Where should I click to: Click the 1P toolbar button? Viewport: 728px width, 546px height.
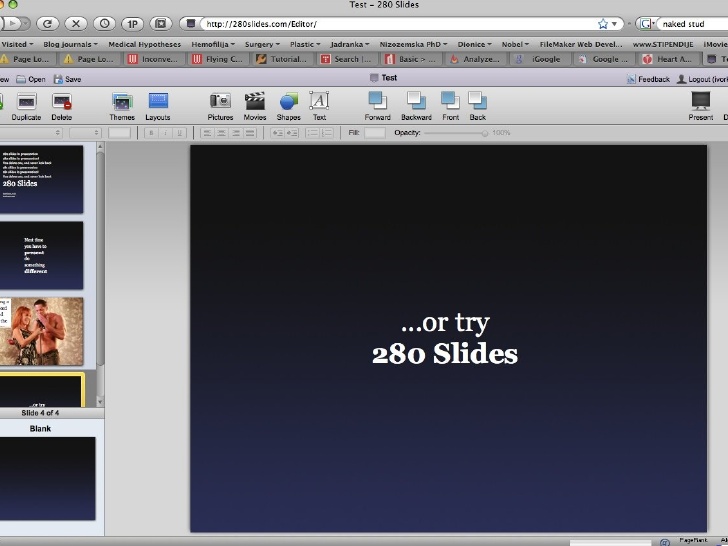tap(132, 24)
